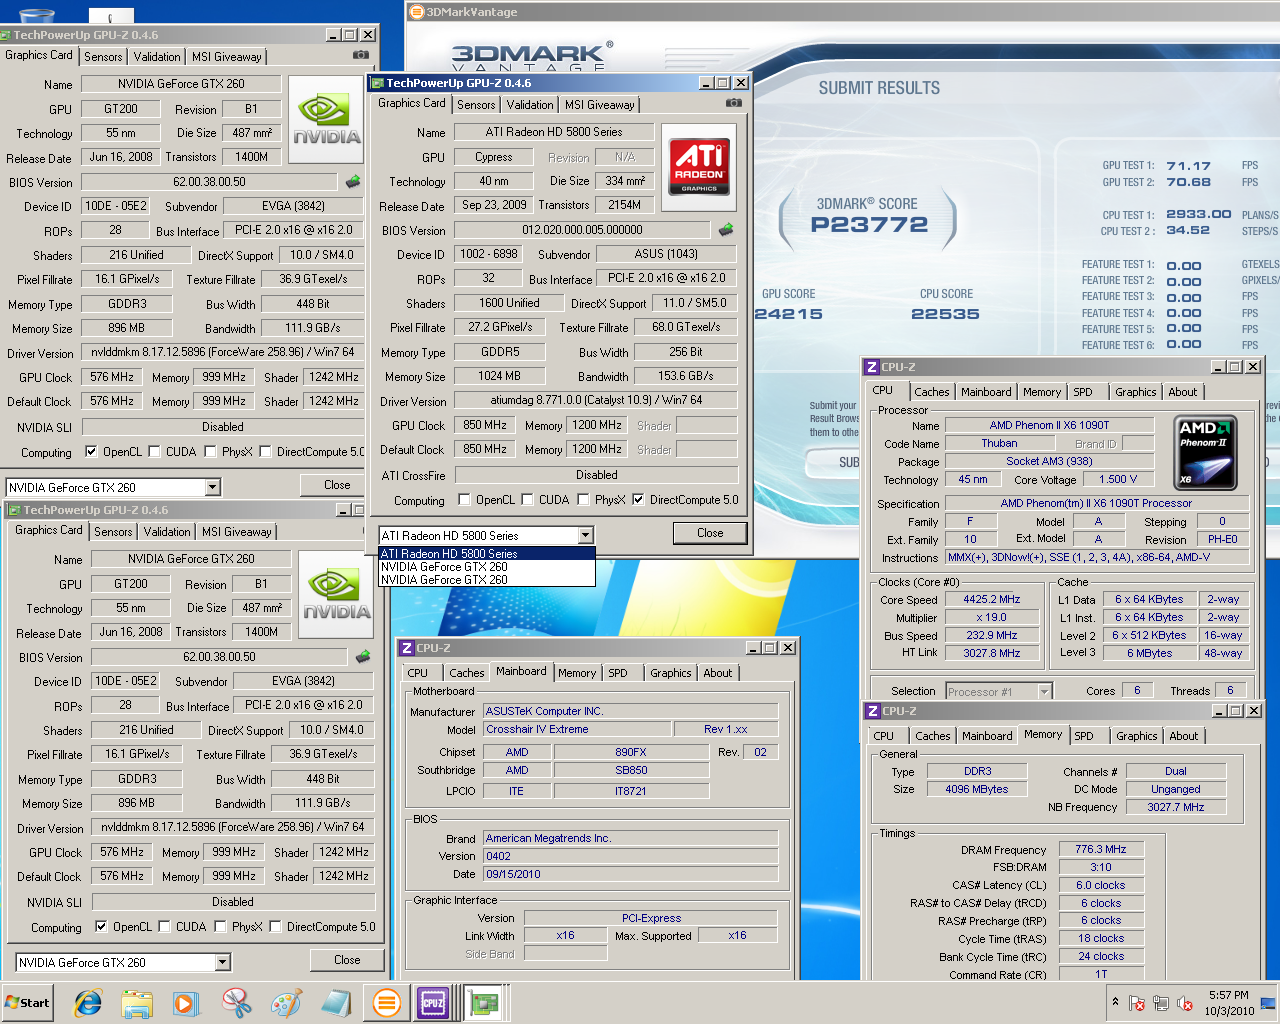Tick PhysX in lower NVIDIA GPU-Z window
Viewport: 1280px width, 1024px height.
coord(220,927)
